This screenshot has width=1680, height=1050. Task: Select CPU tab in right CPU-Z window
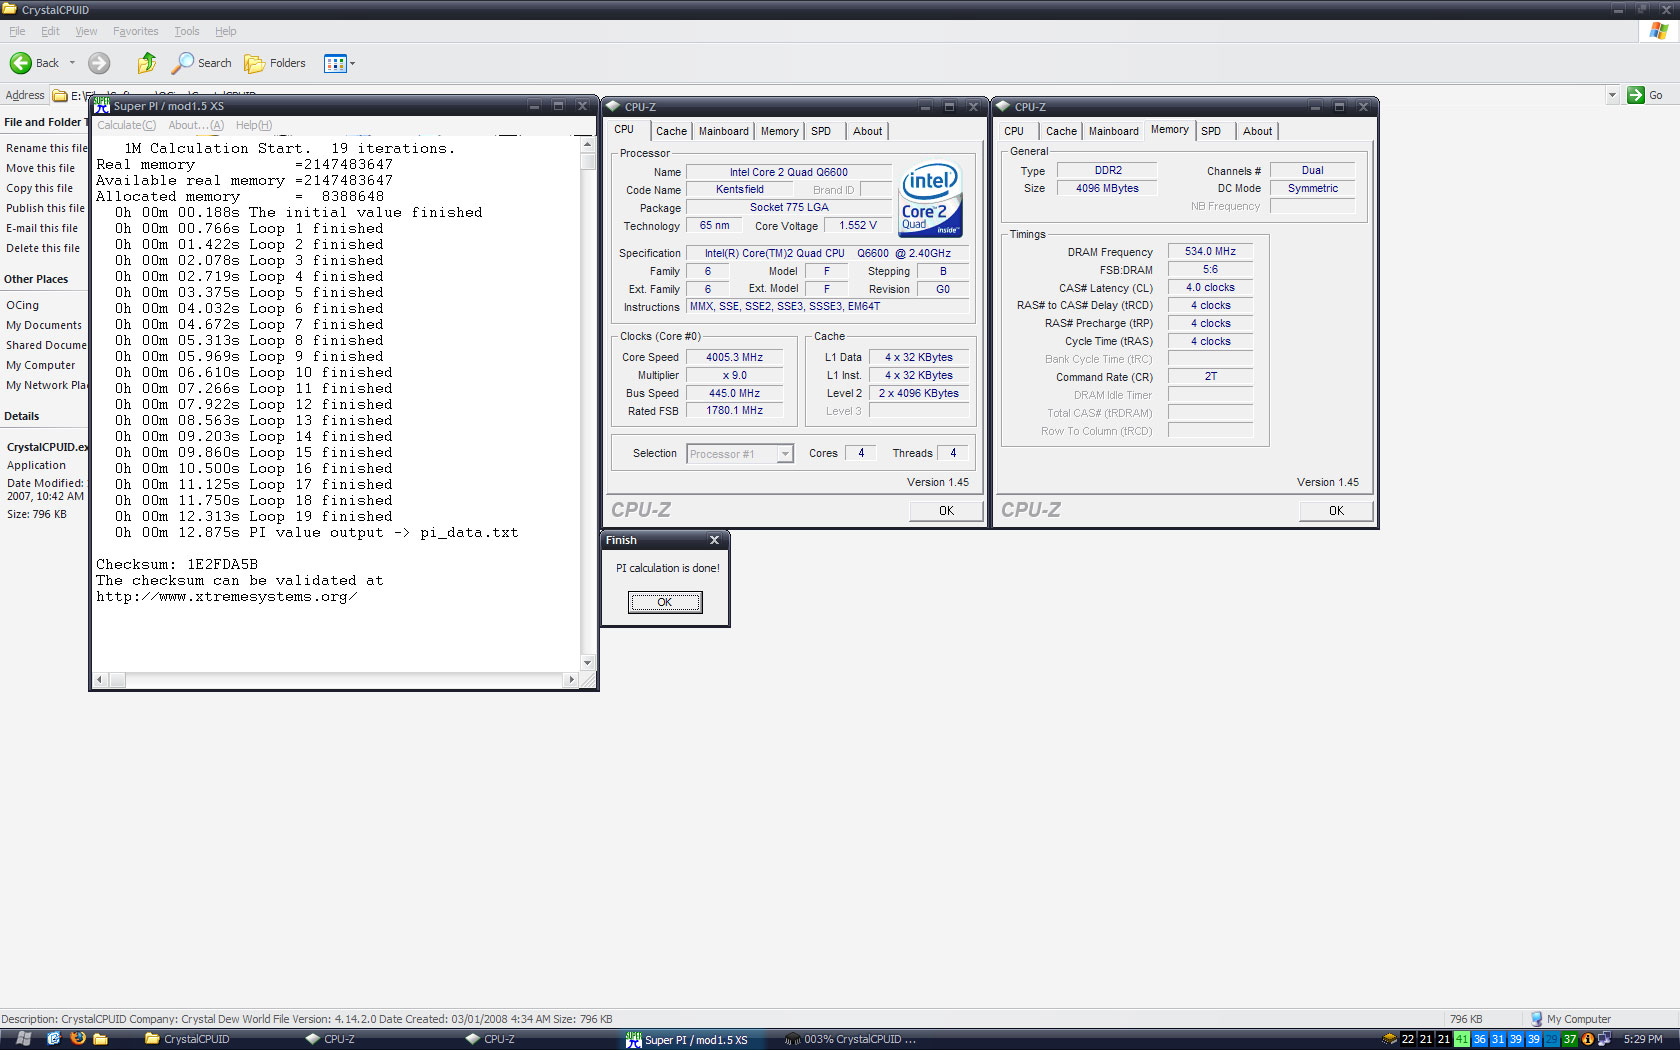point(1014,131)
